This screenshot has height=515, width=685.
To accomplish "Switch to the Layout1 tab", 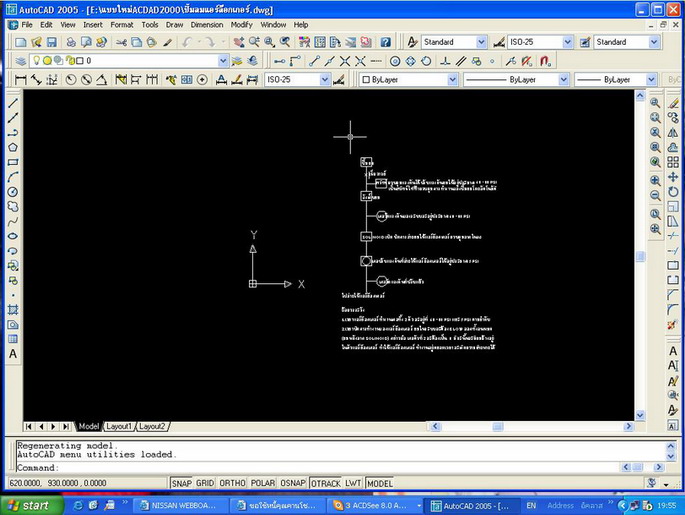I will pos(119,426).
